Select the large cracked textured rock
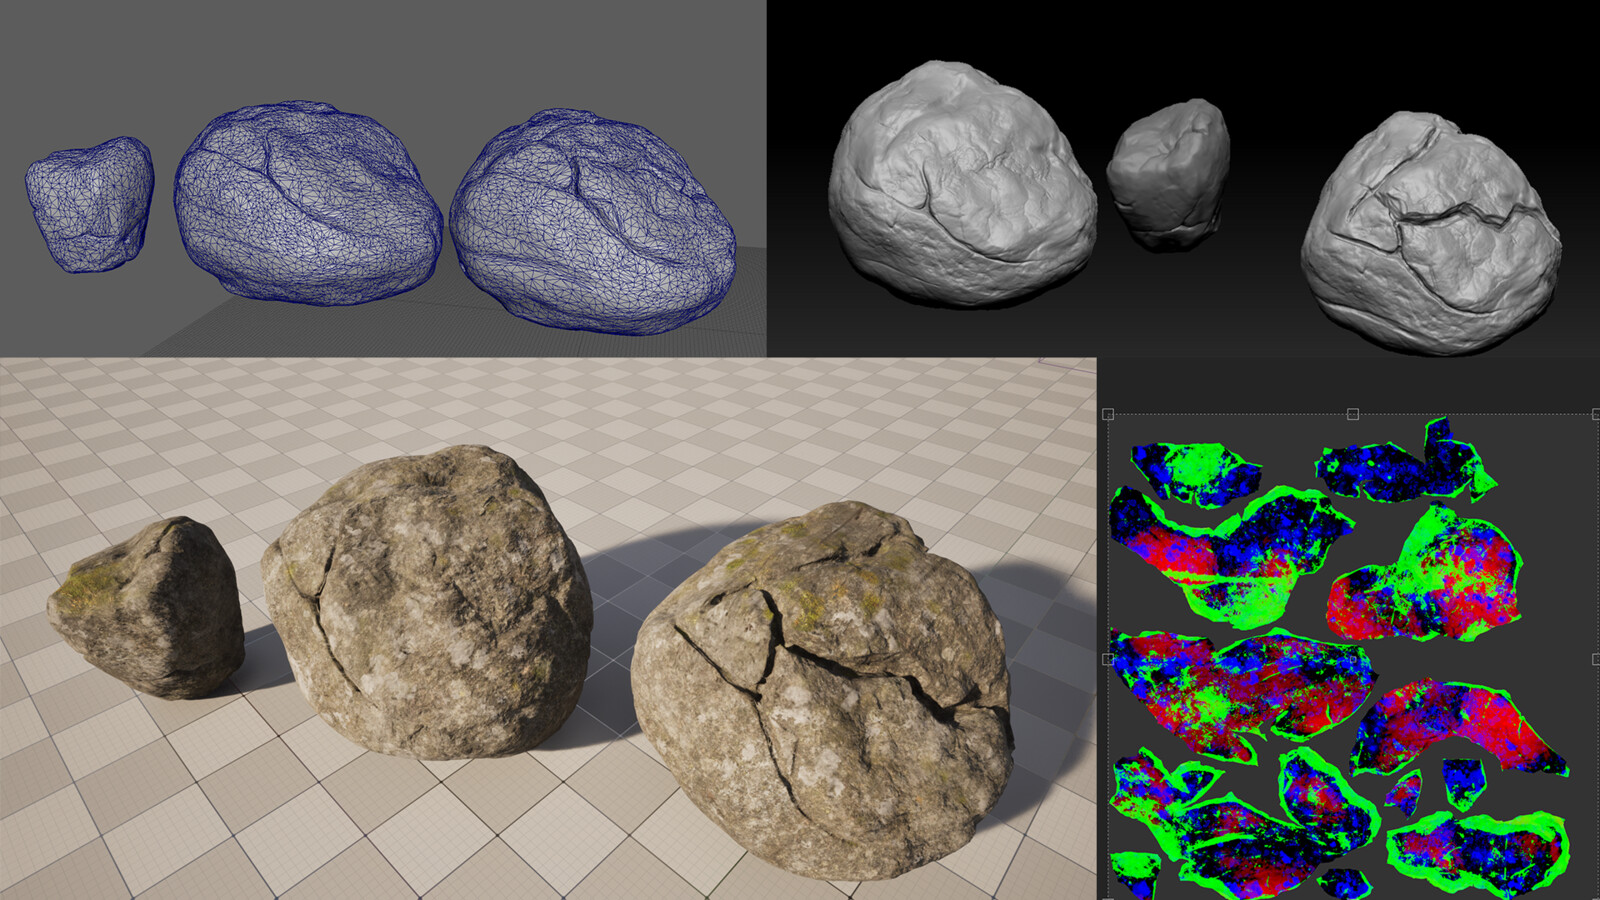The height and width of the screenshot is (900, 1600). click(823, 690)
